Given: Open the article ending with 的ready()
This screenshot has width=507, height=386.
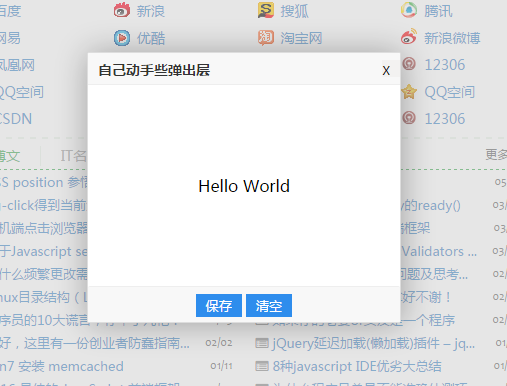Looking at the screenshot, I should (x=431, y=206).
